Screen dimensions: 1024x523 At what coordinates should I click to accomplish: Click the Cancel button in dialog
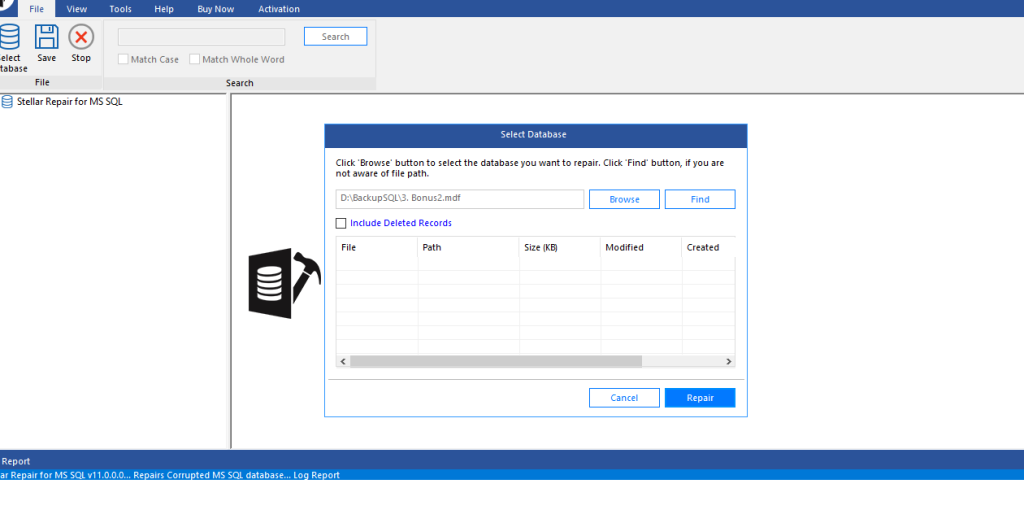click(624, 398)
